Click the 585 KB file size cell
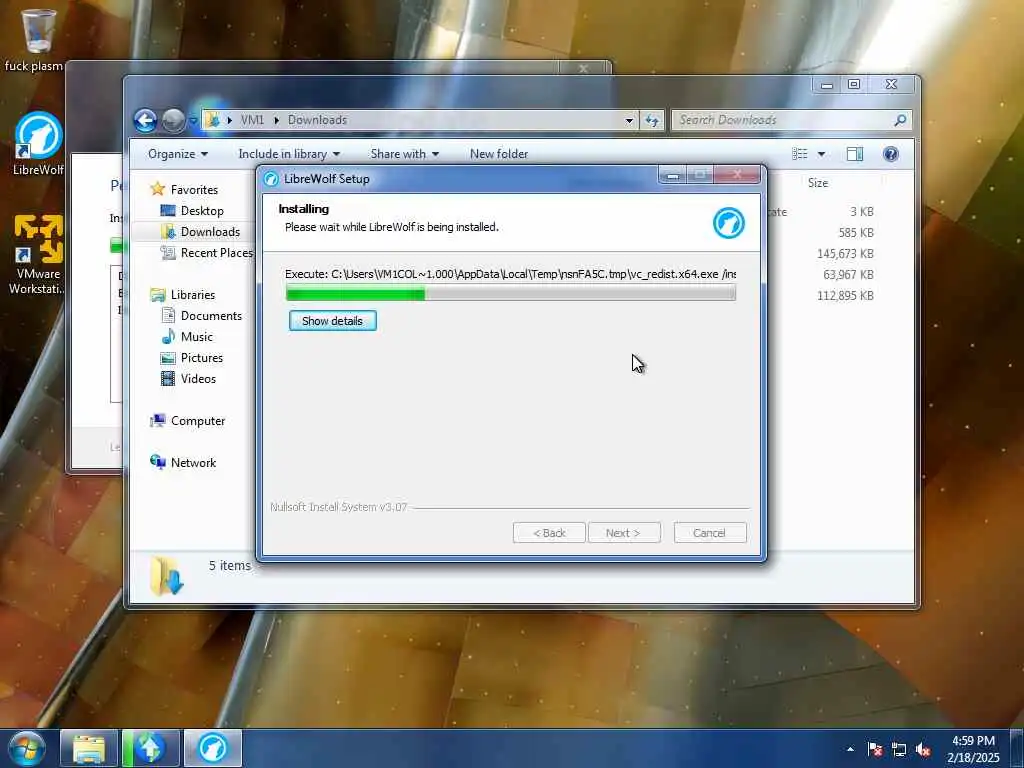The height and width of the screenshot is (768, 1024). (856, 232)
